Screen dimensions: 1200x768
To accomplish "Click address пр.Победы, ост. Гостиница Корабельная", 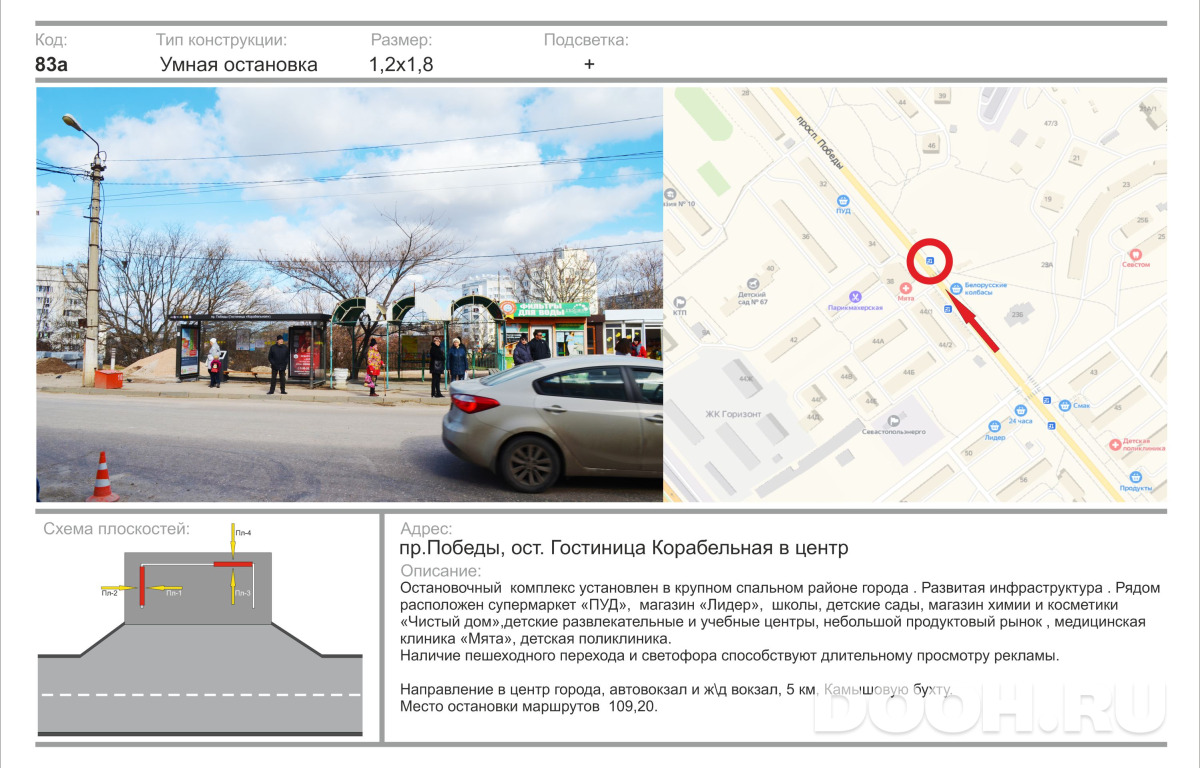I will pyautogui.click(x=624, y=548).
